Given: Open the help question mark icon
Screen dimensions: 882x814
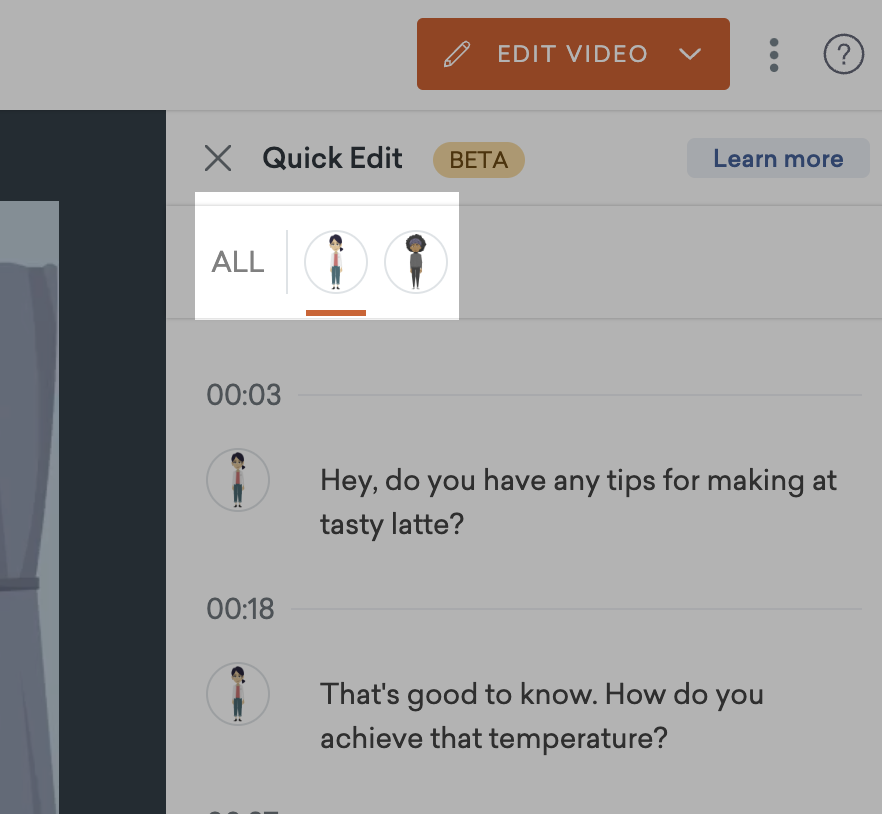Looking at the screenshot, I should pyautogui.click(x=843, y=54).
